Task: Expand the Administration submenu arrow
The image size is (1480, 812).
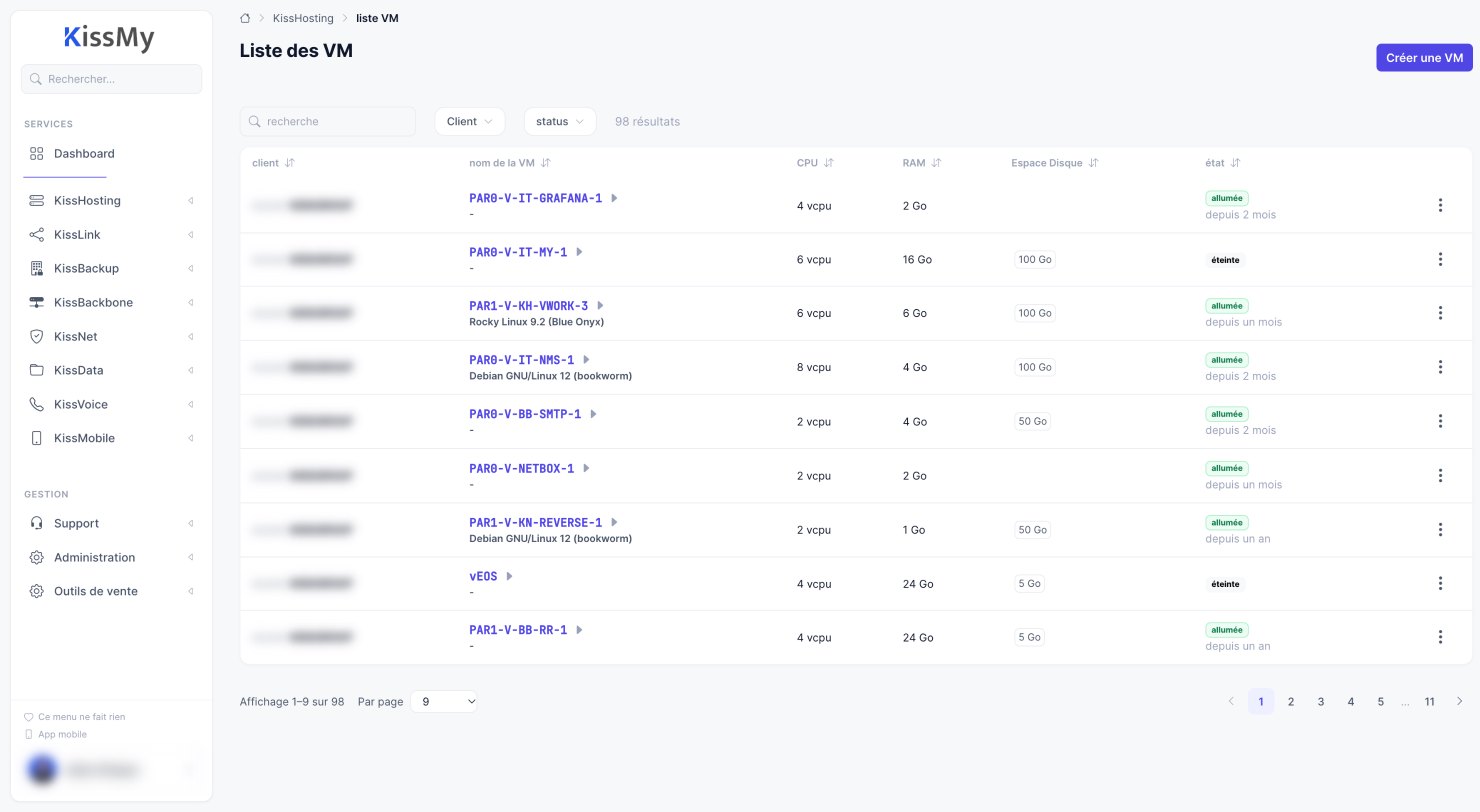Action: (190, 558)
